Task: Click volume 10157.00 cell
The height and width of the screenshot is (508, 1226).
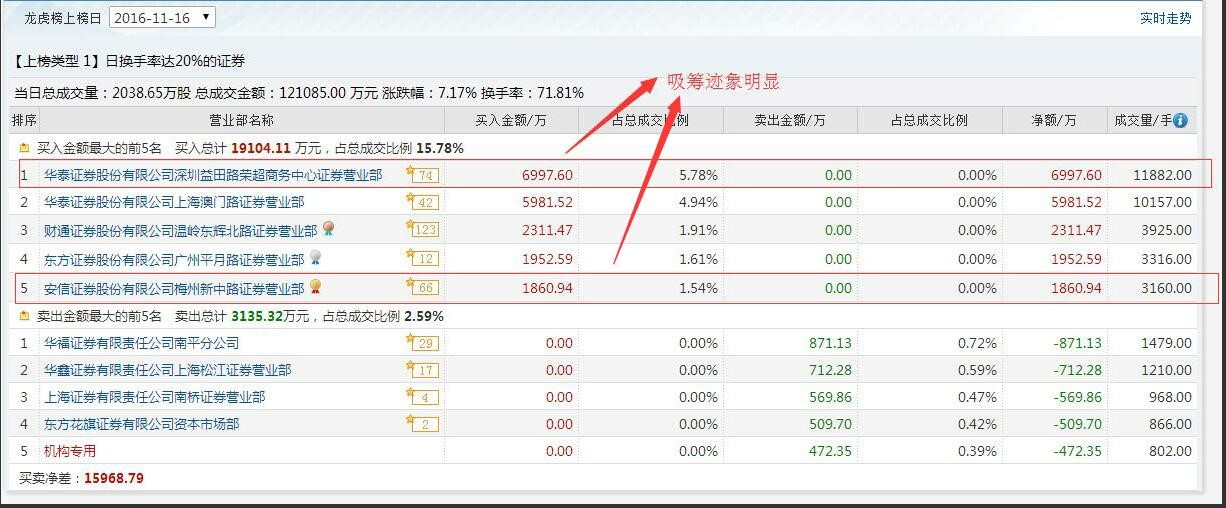Action: [1162, 202]
